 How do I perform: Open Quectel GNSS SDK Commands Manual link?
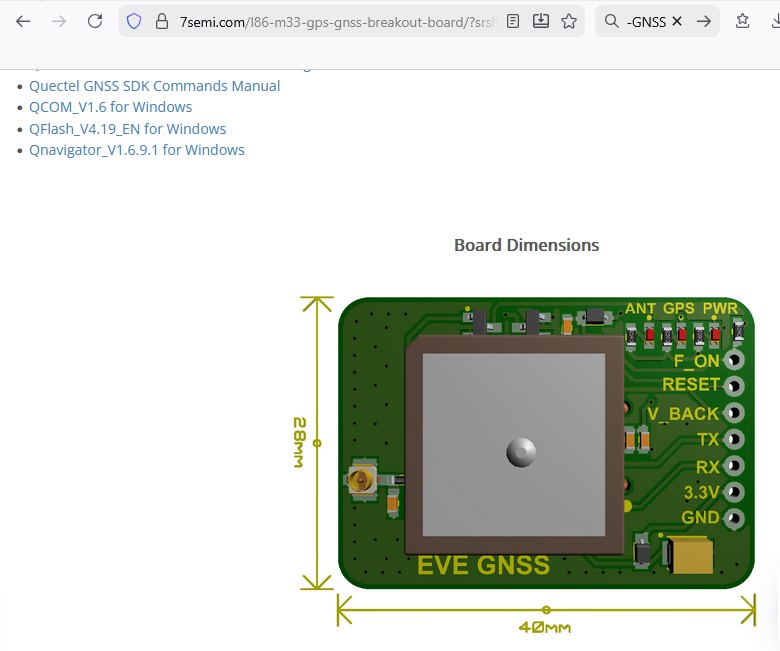pyautogui.click(x=154, y=86)
